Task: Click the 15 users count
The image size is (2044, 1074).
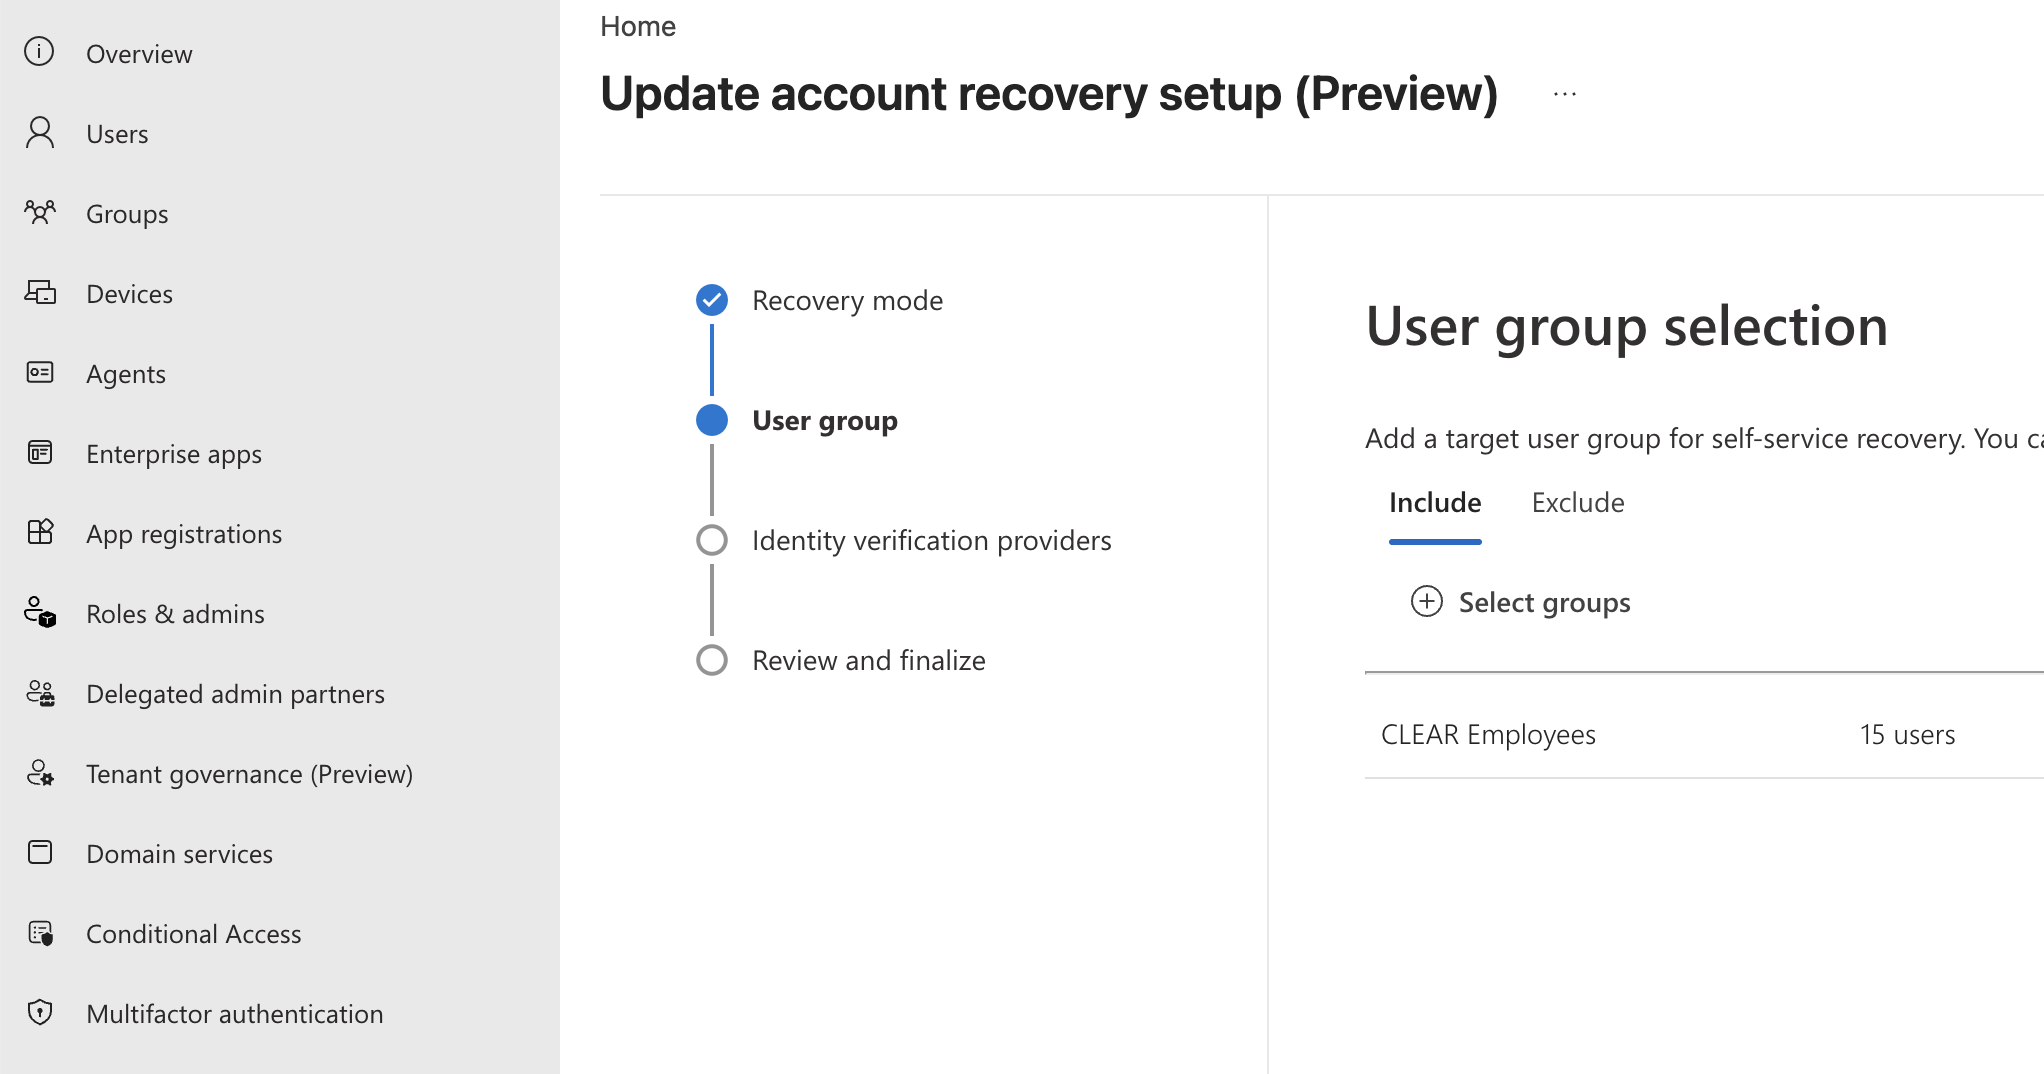Action: coord(1907,734)
